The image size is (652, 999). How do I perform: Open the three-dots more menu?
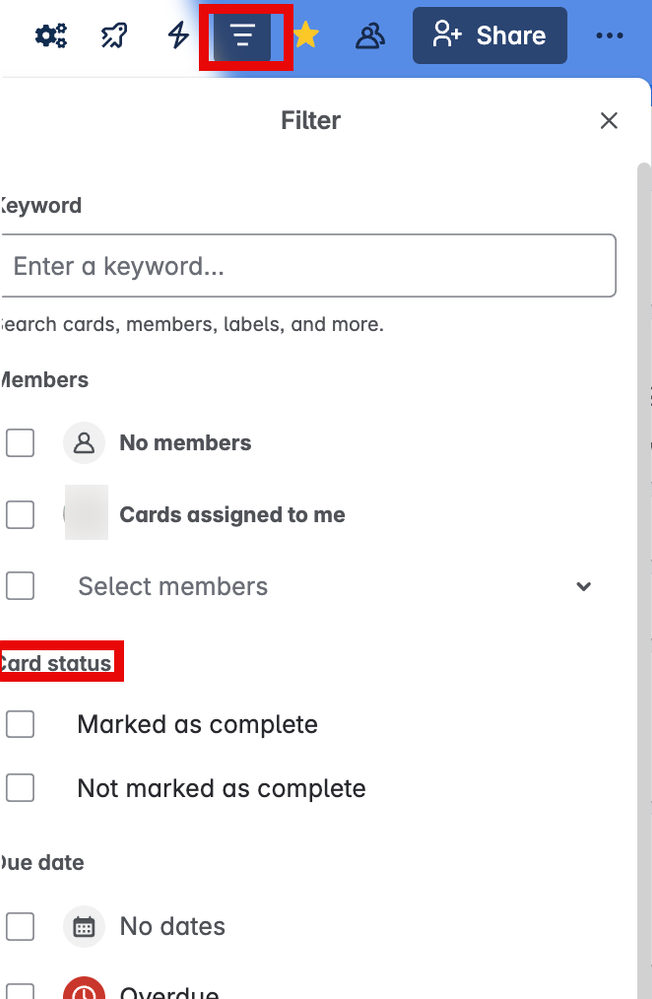click(x=609, y=36)
